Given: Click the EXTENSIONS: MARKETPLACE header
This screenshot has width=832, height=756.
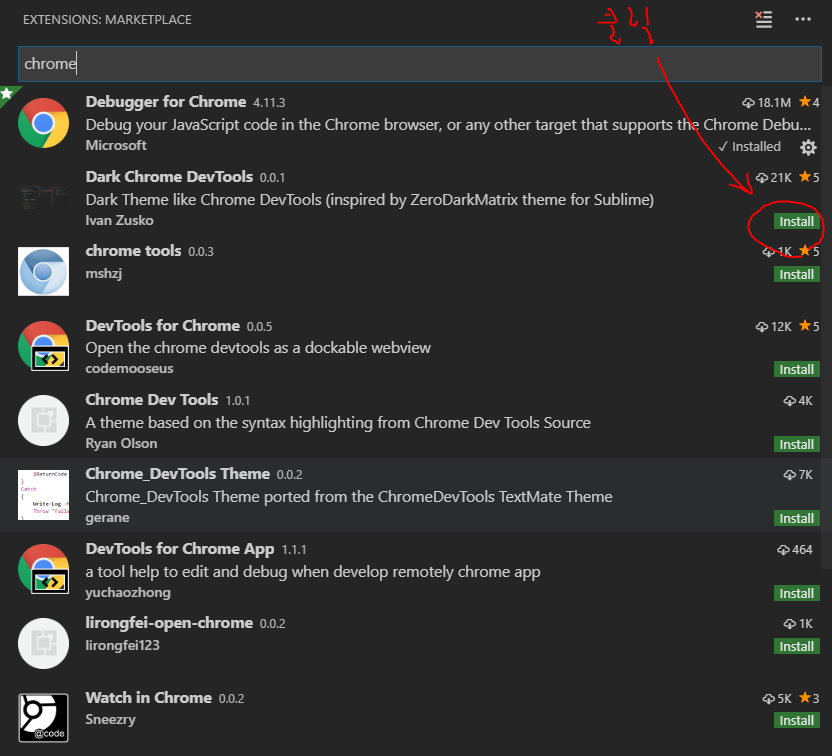Looking at the screenshot, I should click(x=107, y=20).
